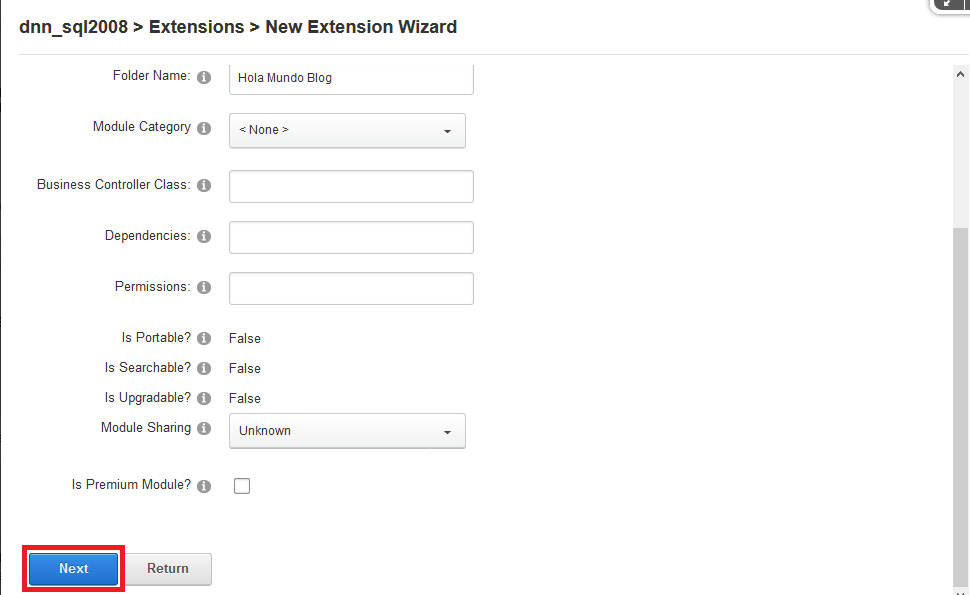Check the Is Premium Module checkbox
The image size is (970, 595).
coord(242,486)
